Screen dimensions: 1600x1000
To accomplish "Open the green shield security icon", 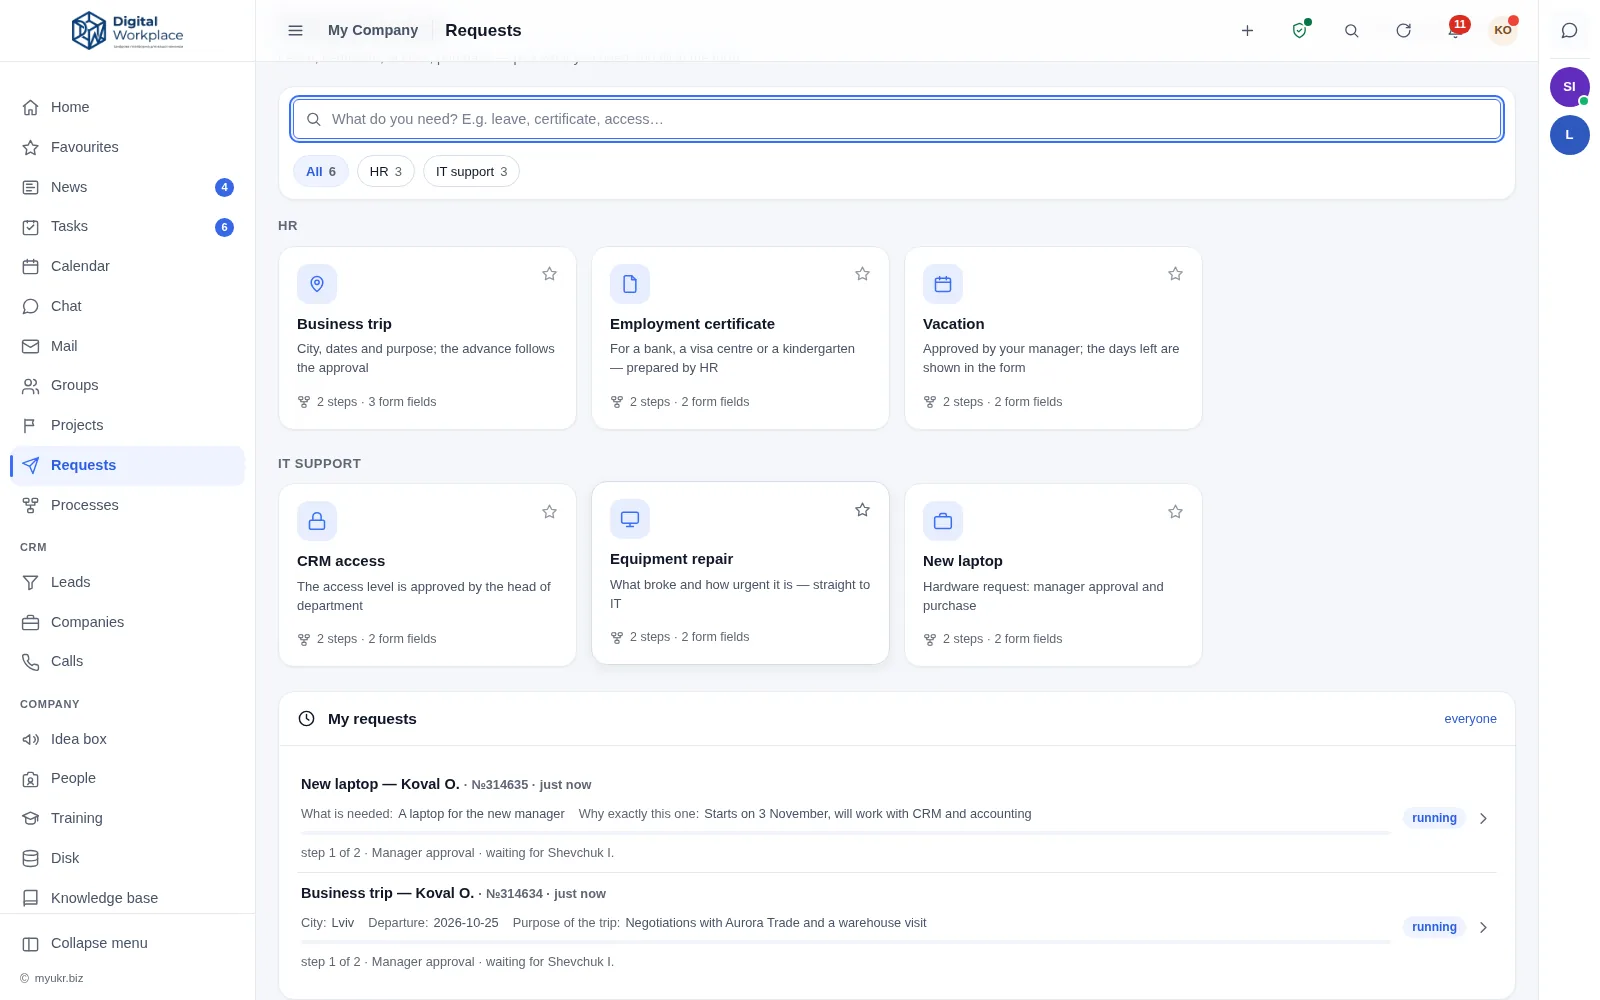I will [1299, 30].
